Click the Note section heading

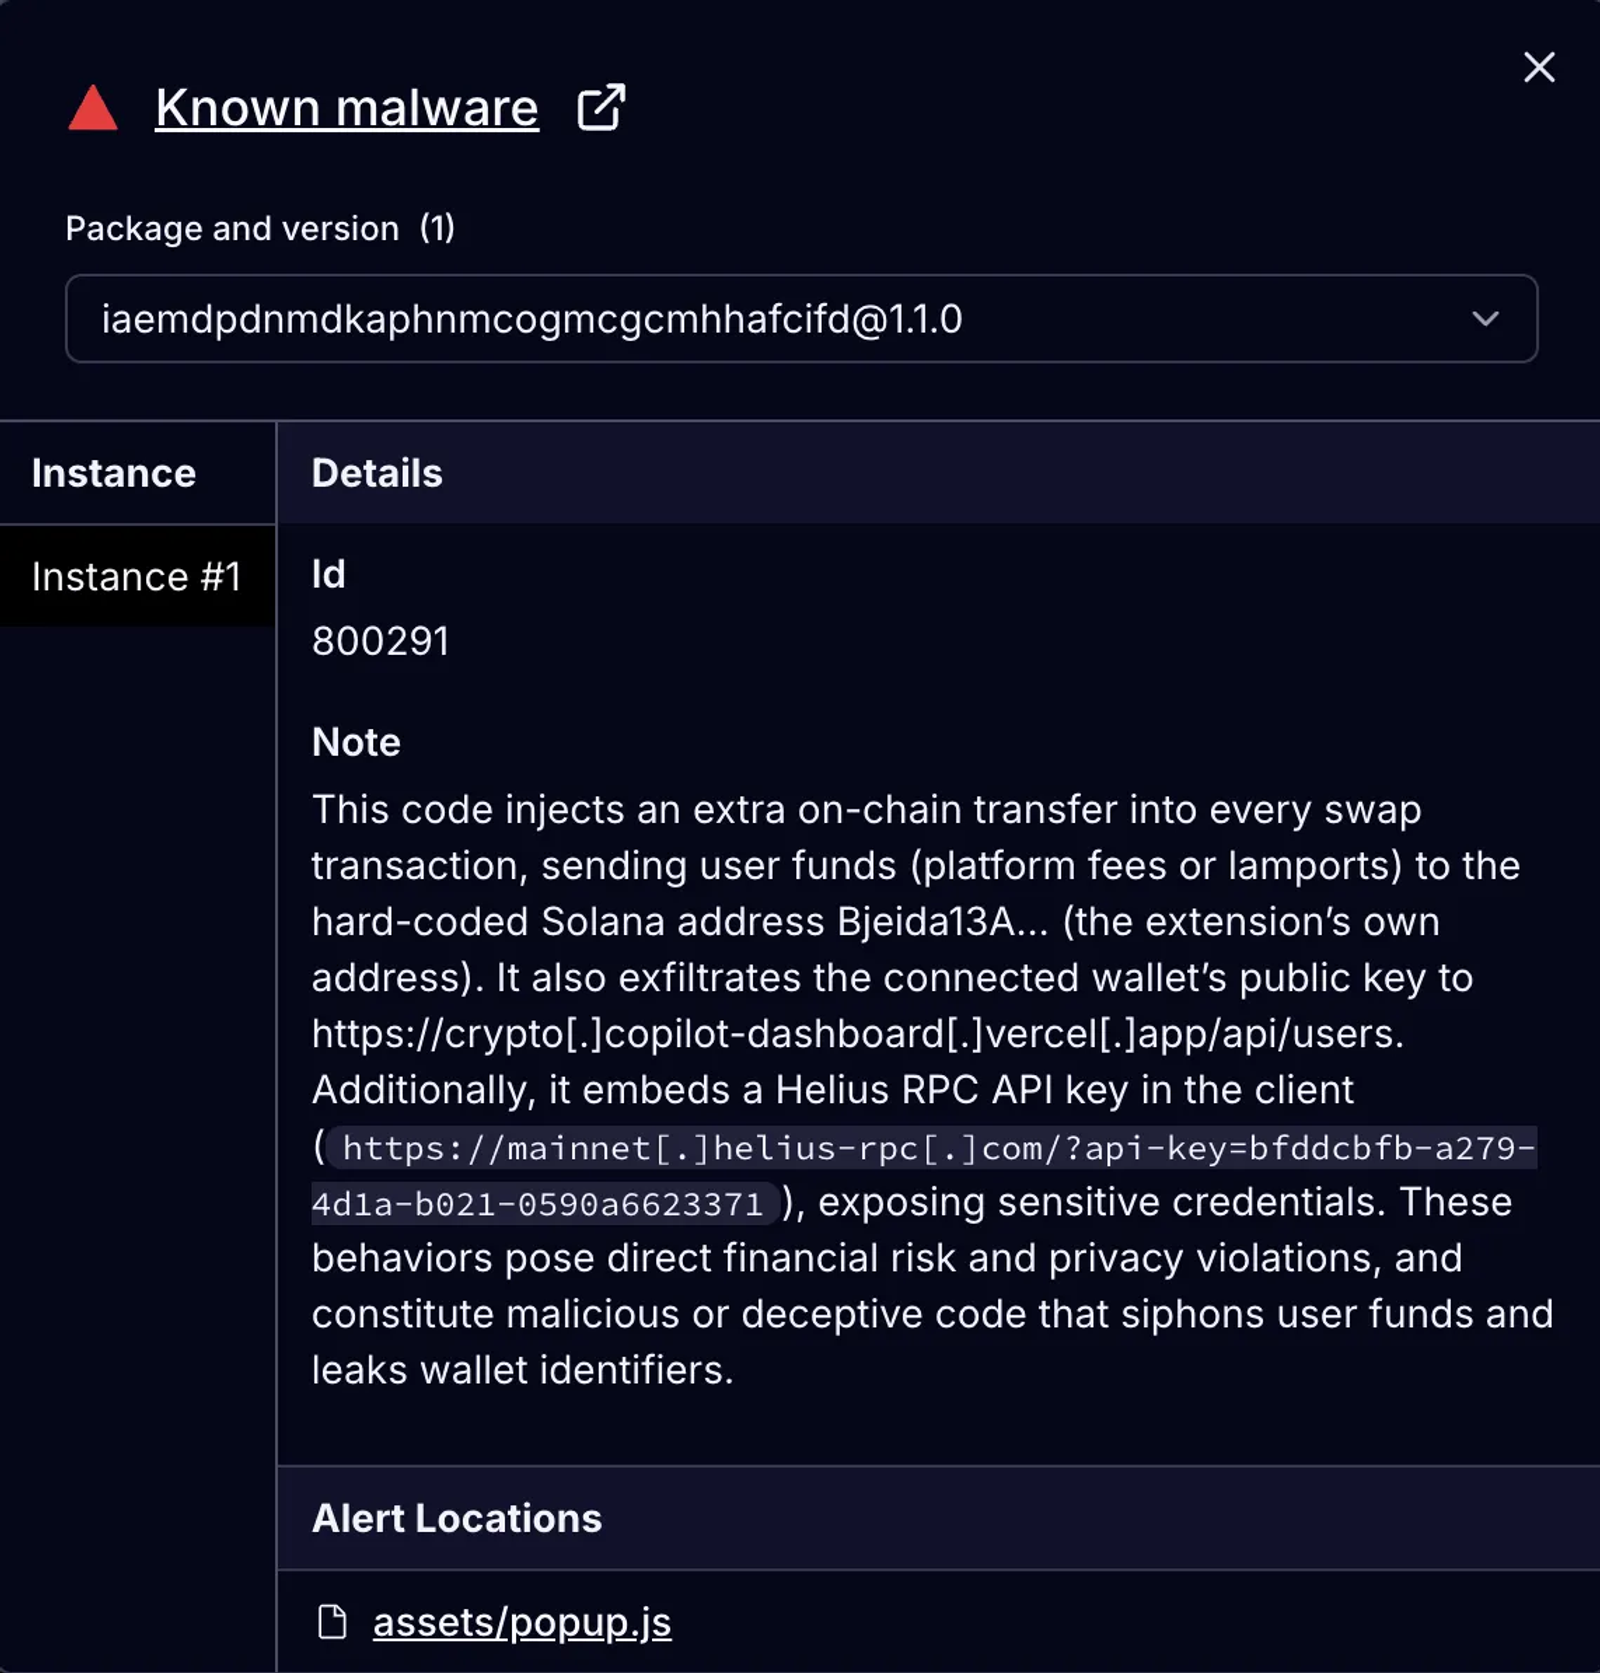pyautogui.click(x=355, y=741)
